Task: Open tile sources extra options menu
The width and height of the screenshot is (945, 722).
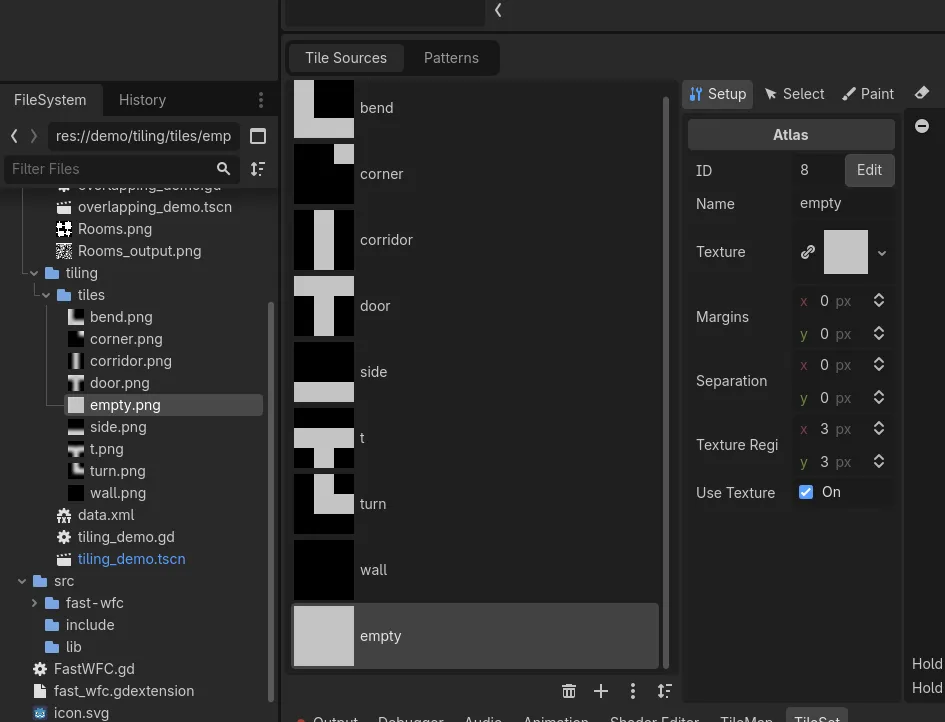Action: 633,691
